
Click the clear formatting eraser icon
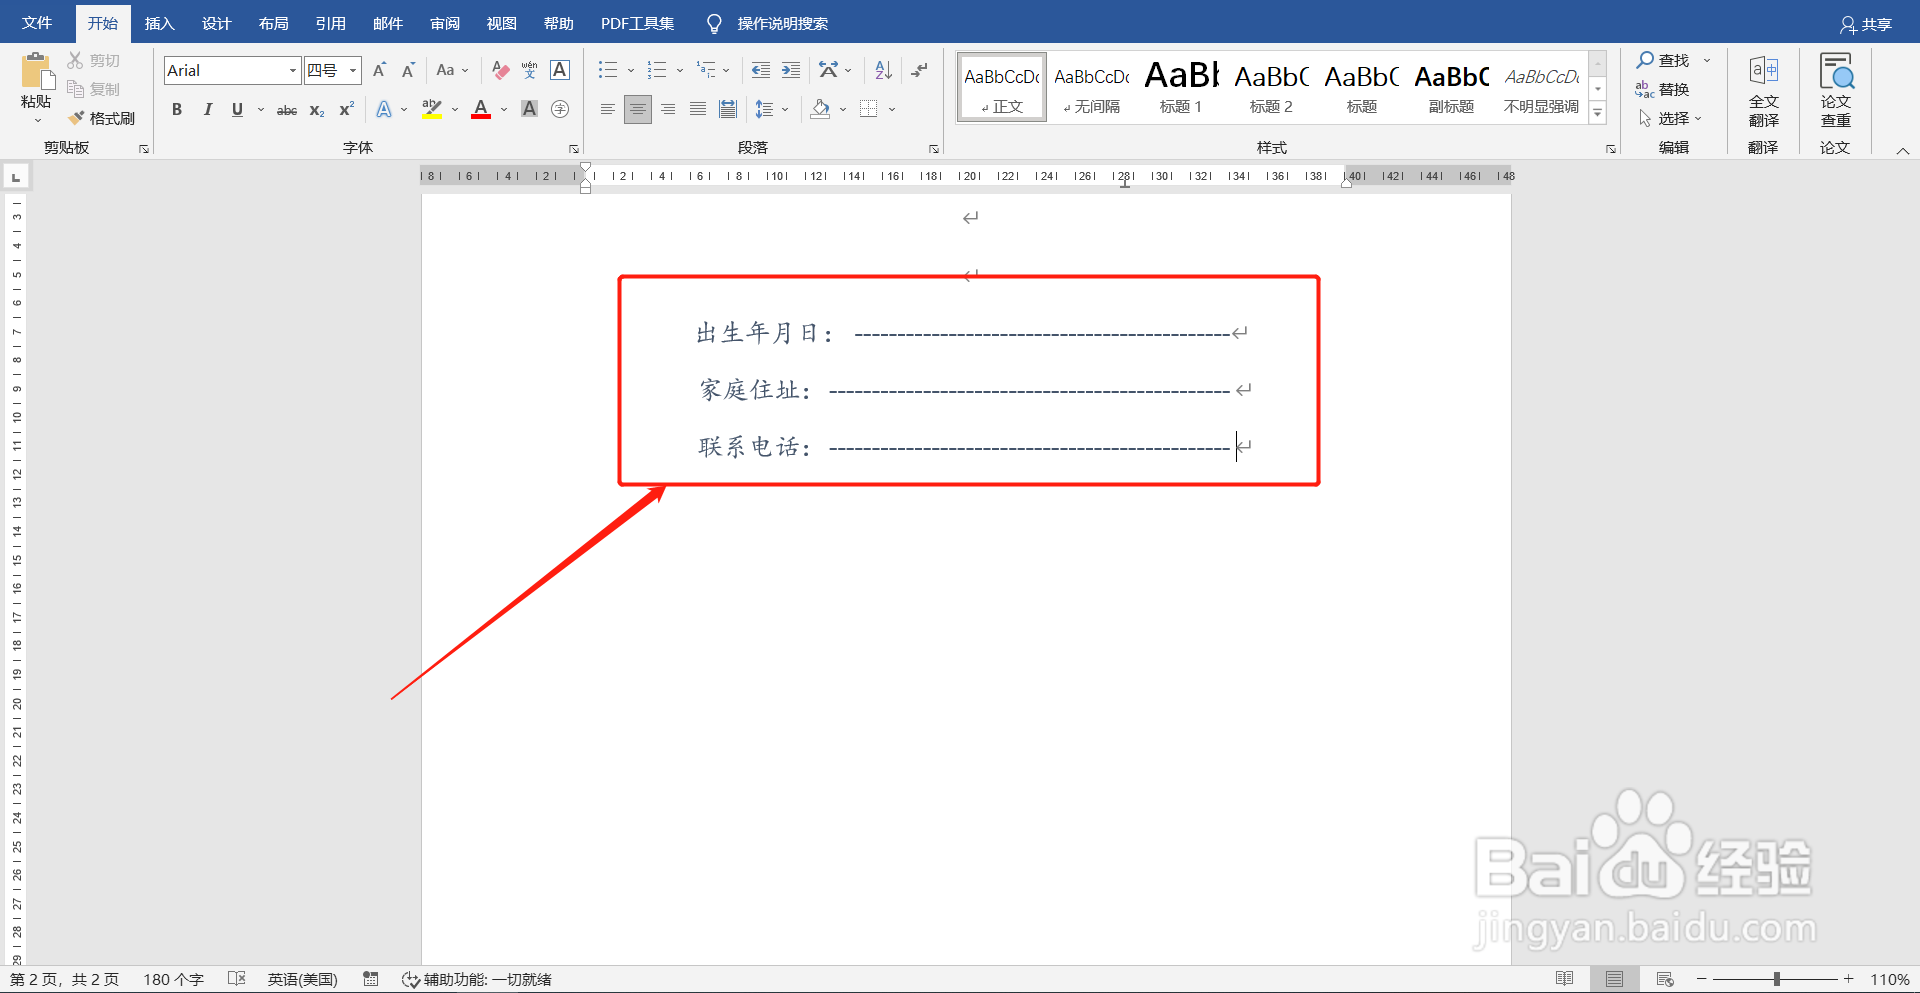pyautogui.click(x=501, y=70)
